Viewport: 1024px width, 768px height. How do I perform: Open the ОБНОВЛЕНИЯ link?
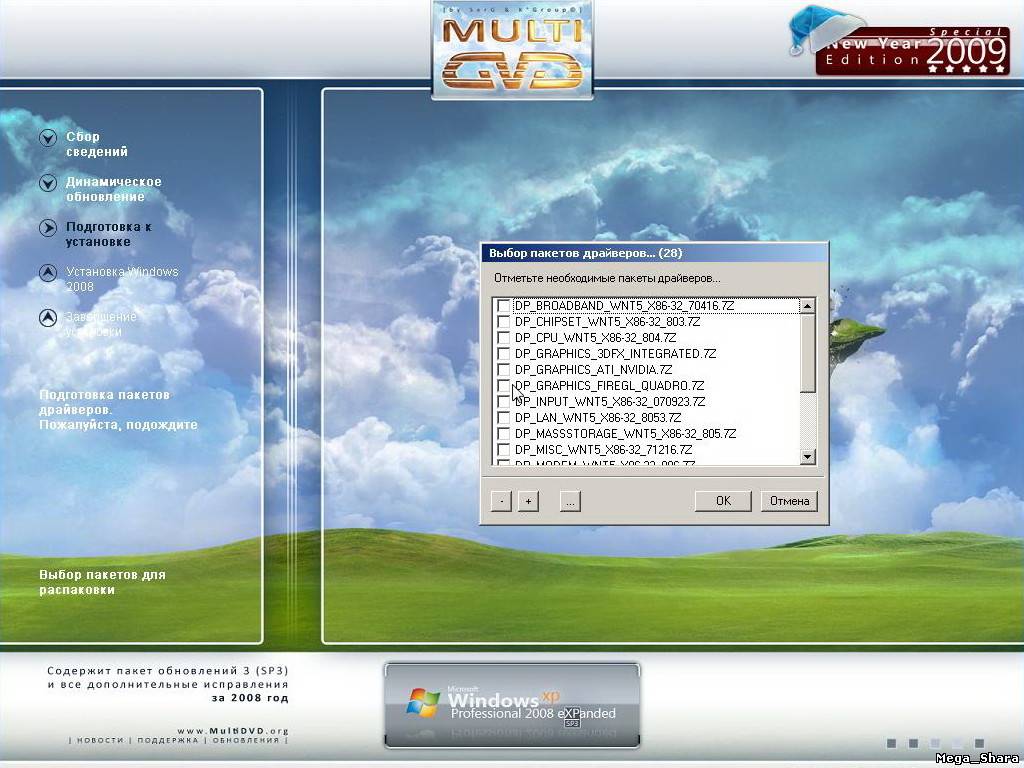click(x=246, y=741)
